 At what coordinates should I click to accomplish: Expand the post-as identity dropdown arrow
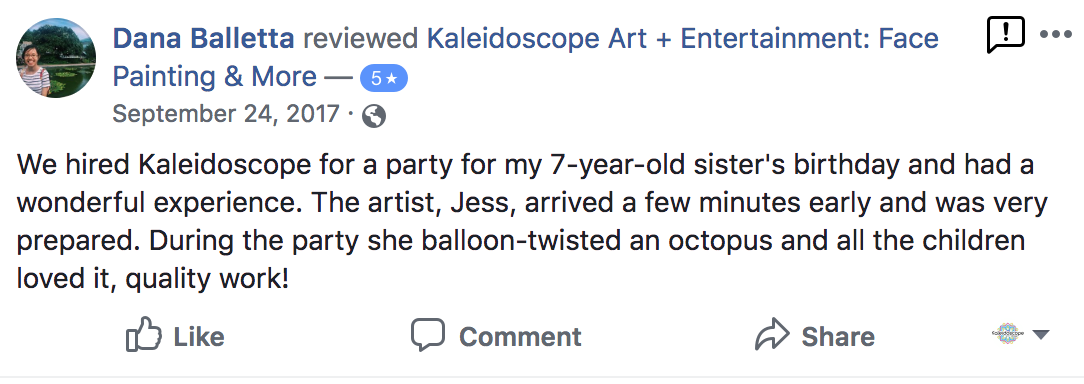(1040, 335)
